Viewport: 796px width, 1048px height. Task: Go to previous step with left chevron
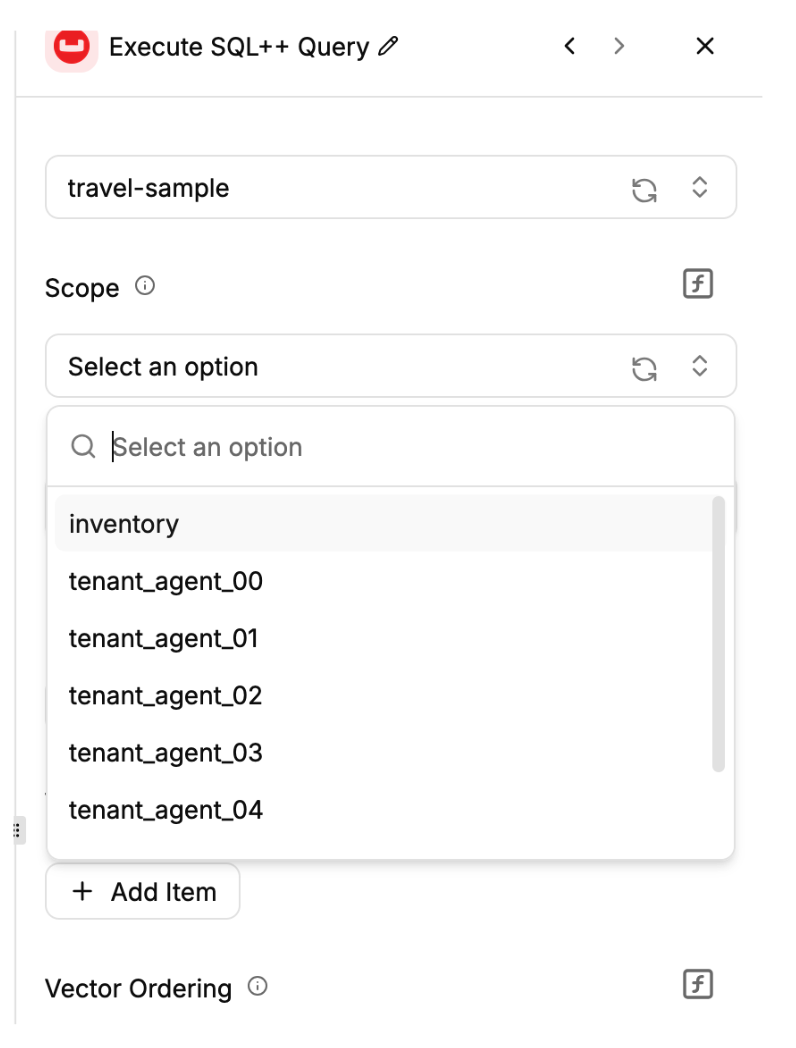(x=570, y=46)
